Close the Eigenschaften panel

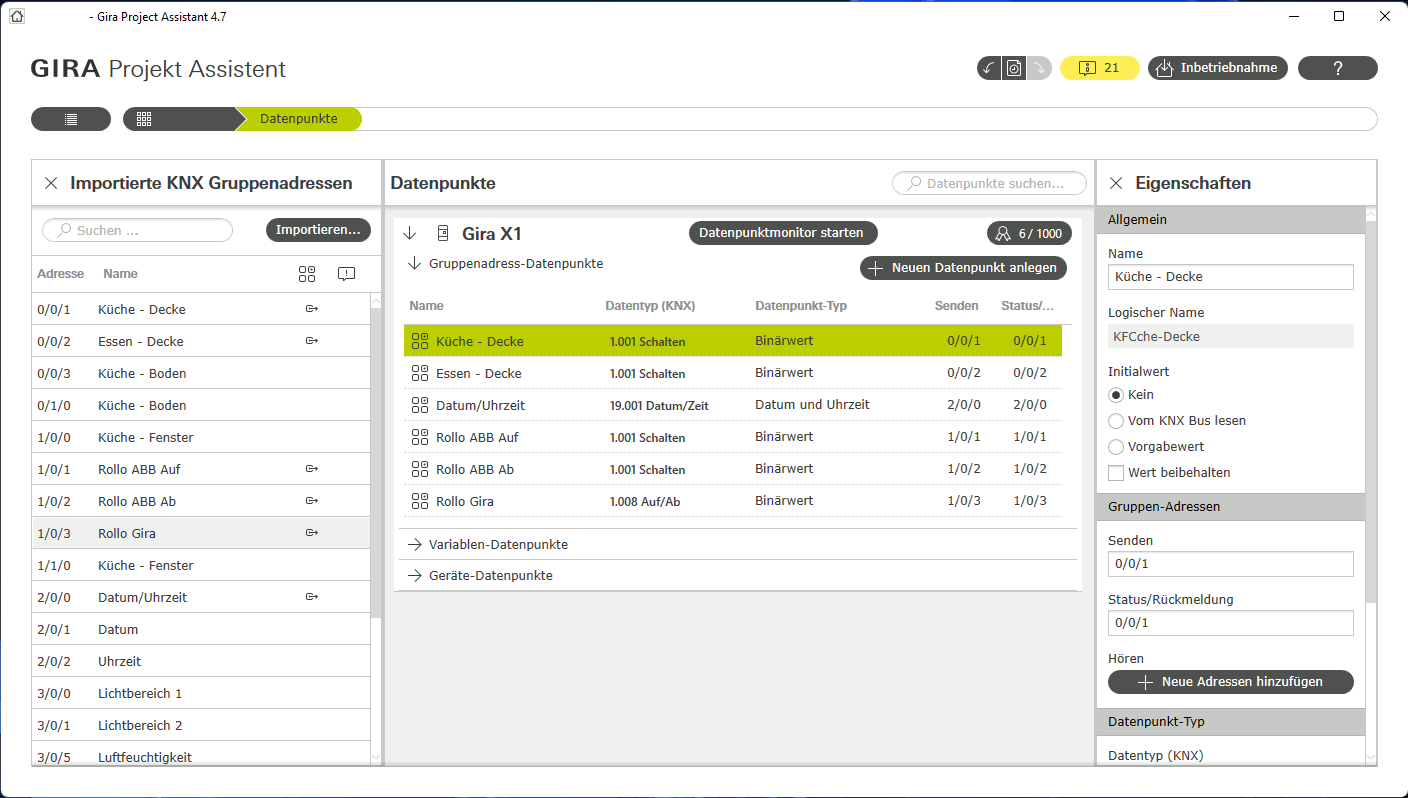tap(1116, 183)
